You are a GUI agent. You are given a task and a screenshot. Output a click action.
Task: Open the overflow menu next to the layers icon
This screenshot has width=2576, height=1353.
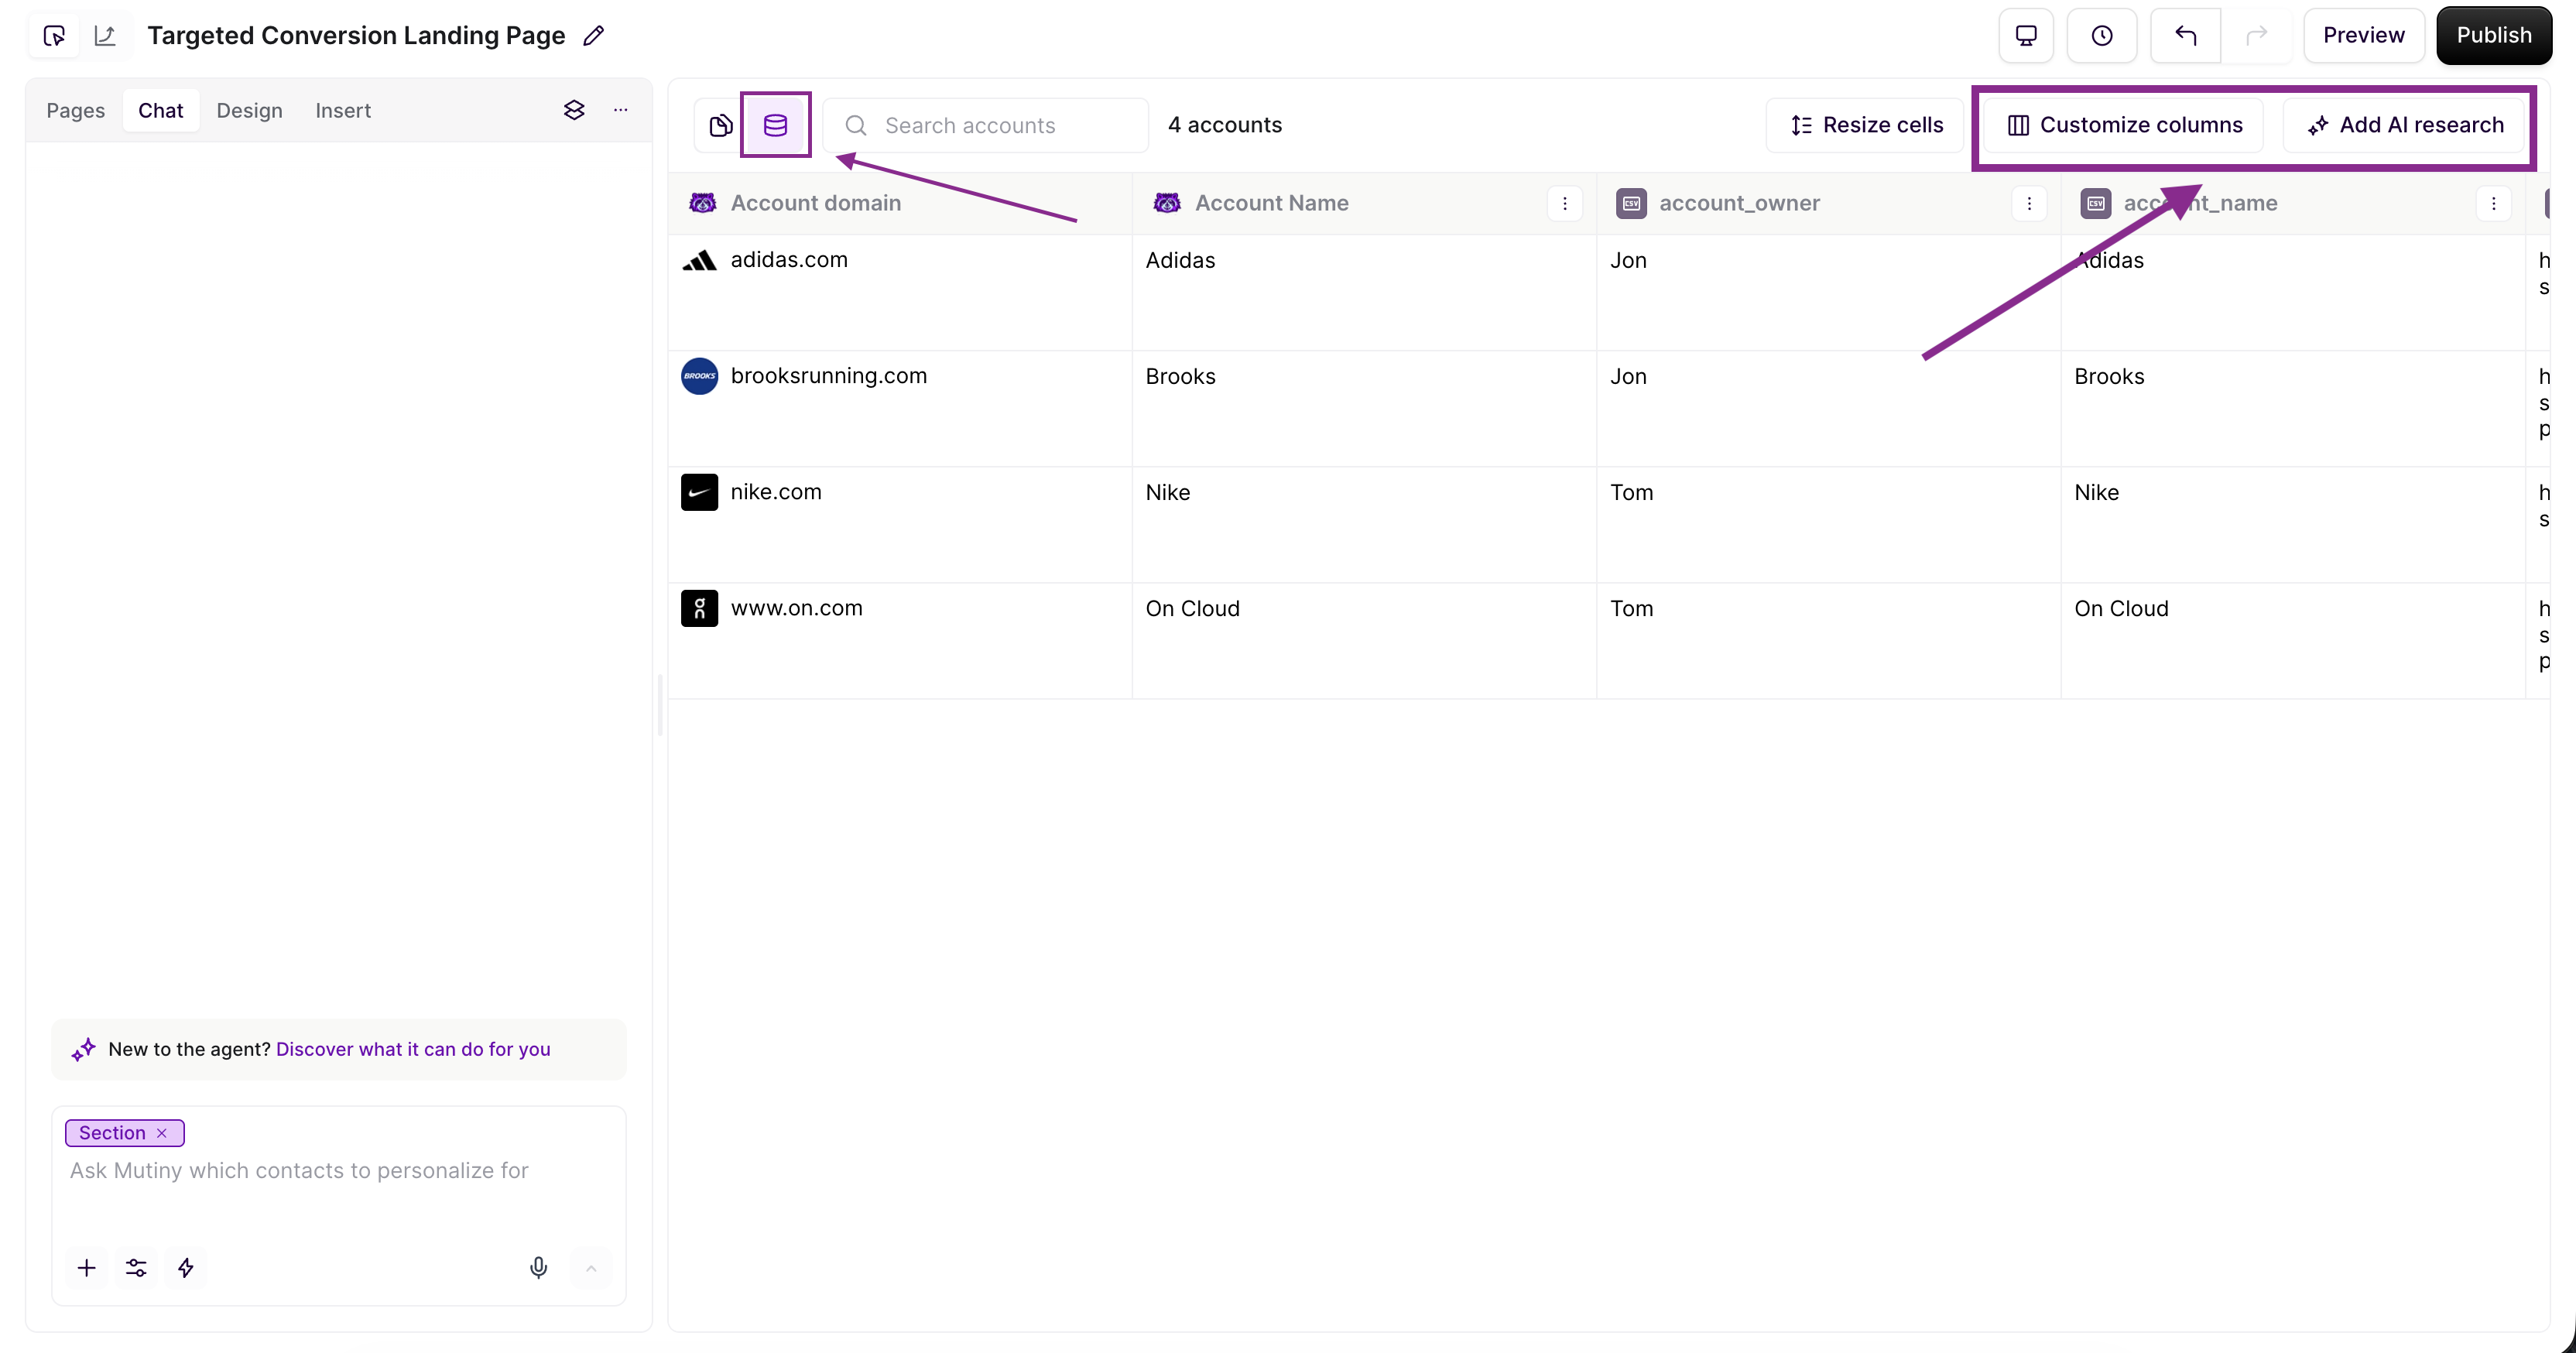[620, 110]
